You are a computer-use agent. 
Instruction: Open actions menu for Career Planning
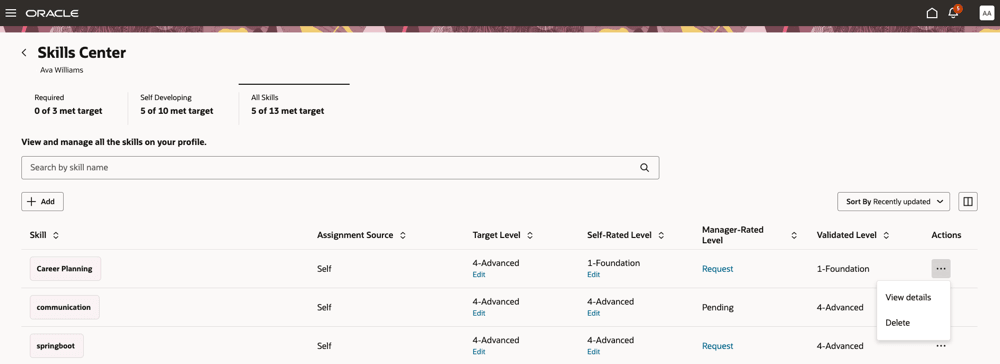click(941, 269)
